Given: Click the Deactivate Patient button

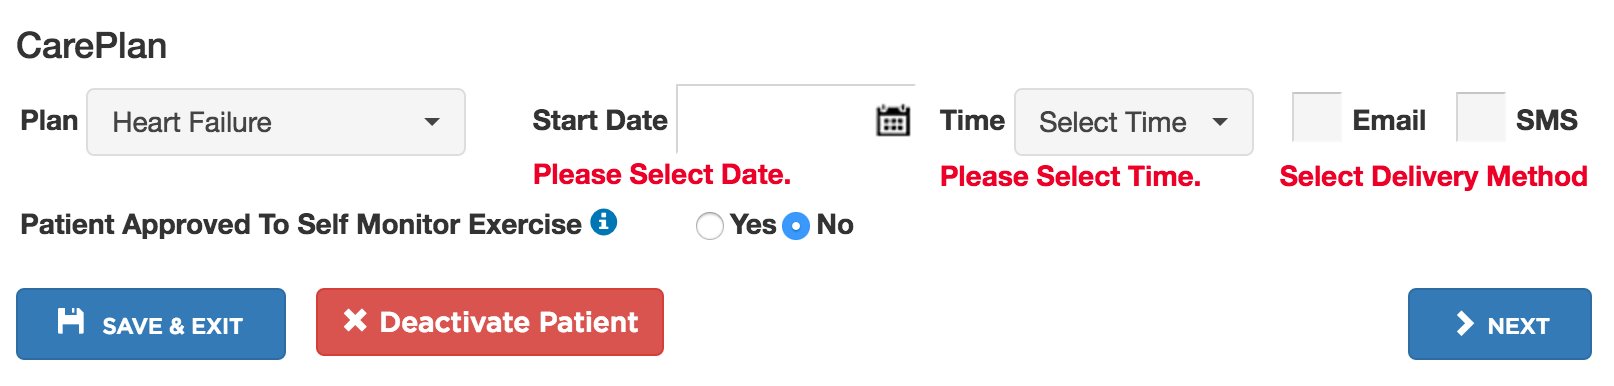Looking at the screenshot, I should pyautogui.click(x=490, y=322).
